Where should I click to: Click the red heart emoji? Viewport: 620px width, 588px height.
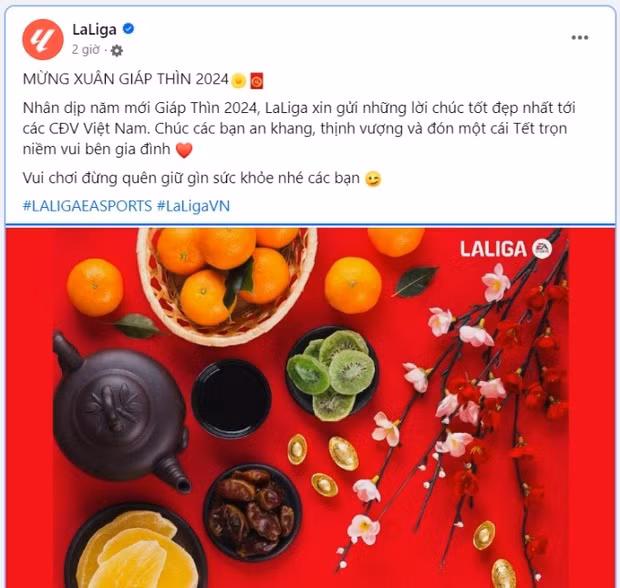point(184,150)
